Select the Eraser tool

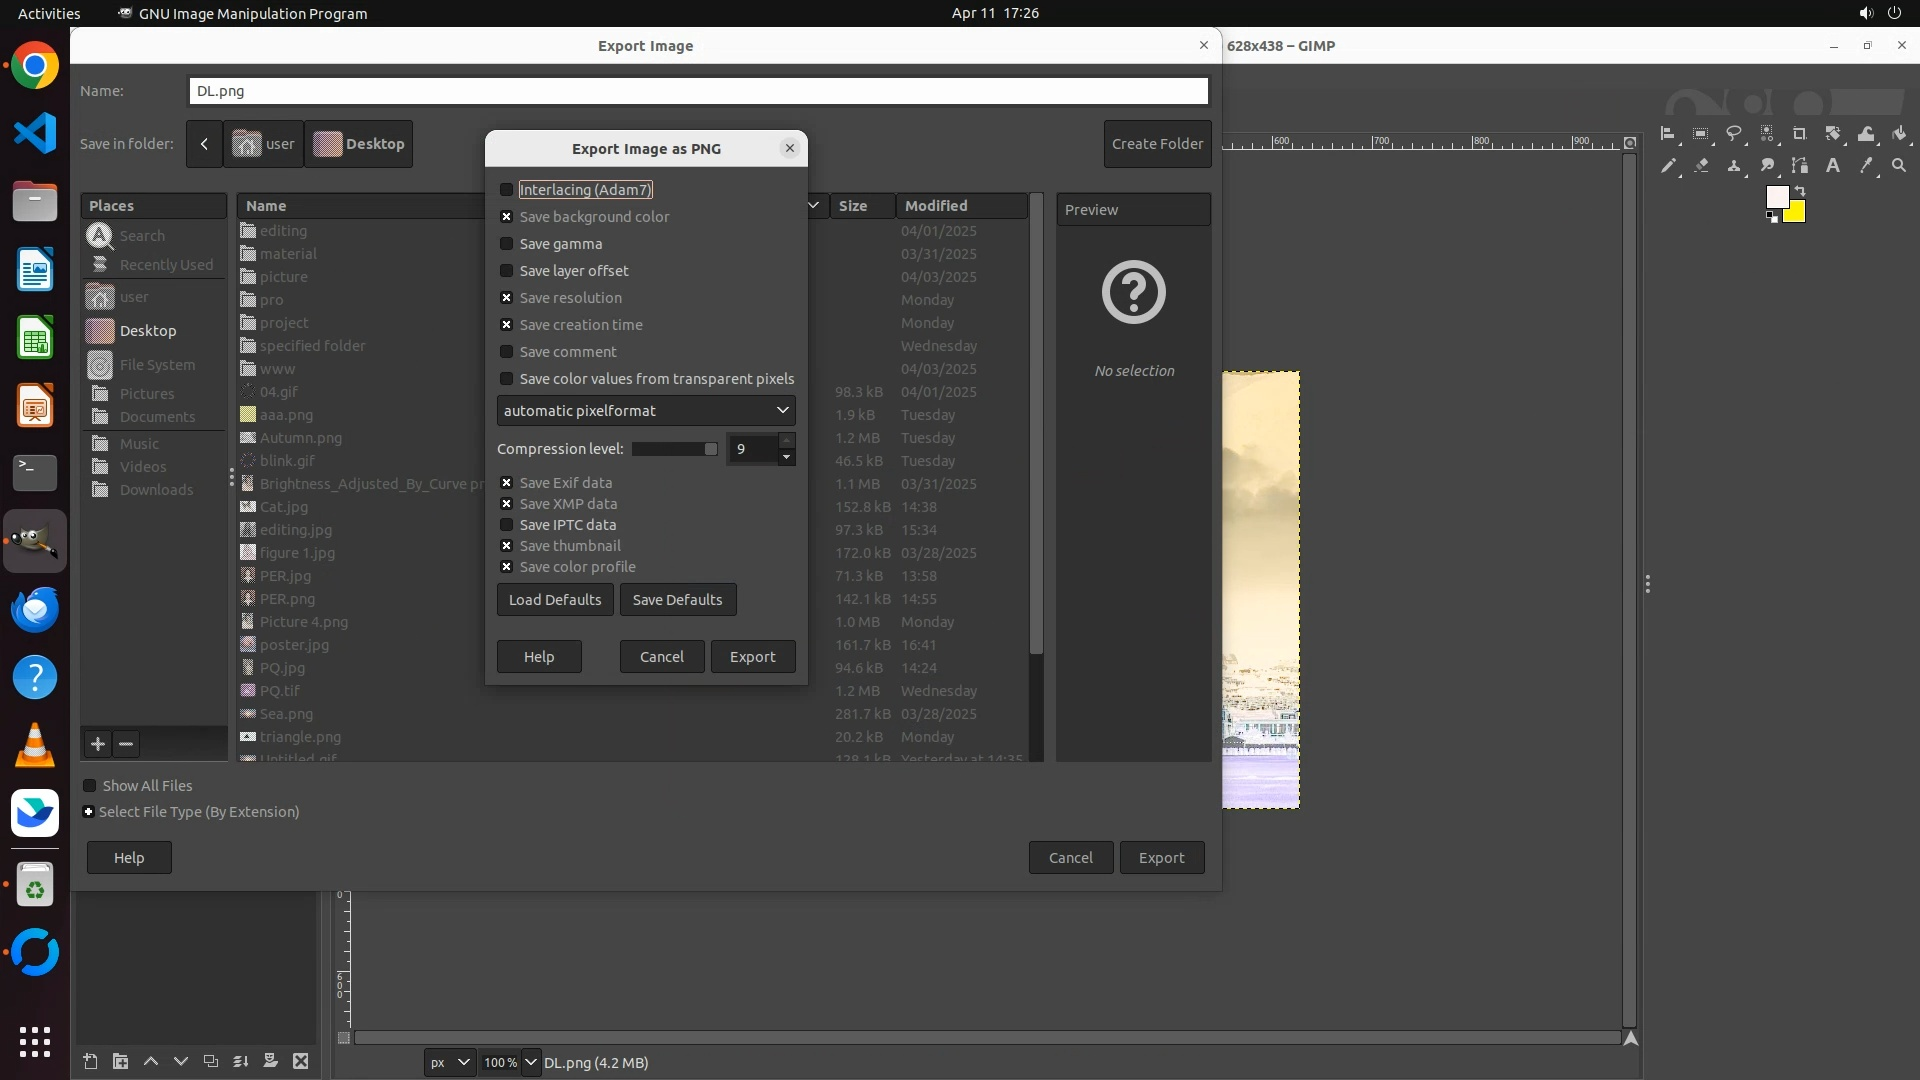click(x=1701, y=166)
